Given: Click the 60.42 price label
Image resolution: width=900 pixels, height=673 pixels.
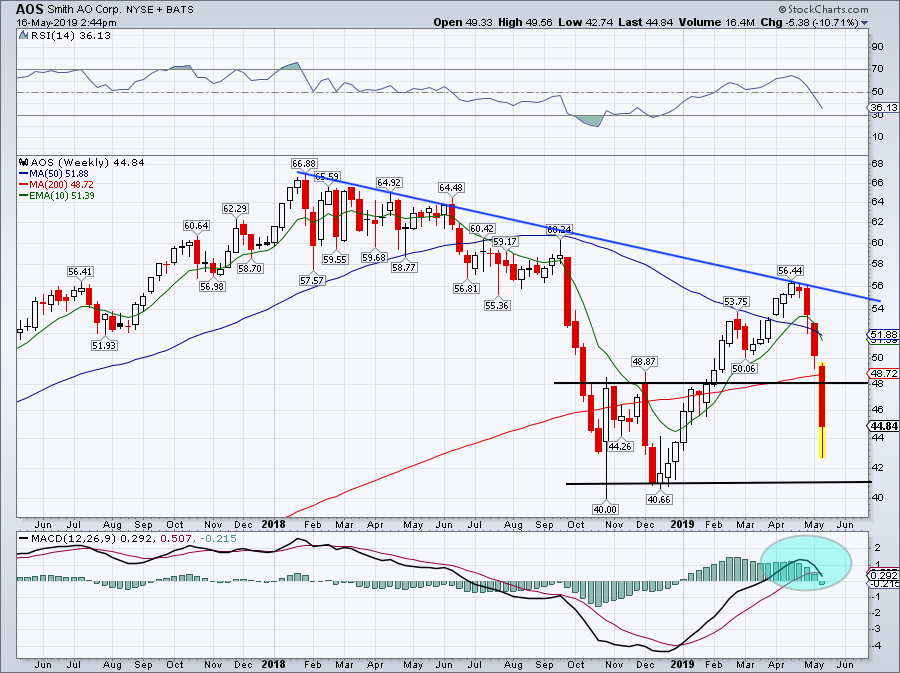Looking at the screenshot, I should [482, 228].
